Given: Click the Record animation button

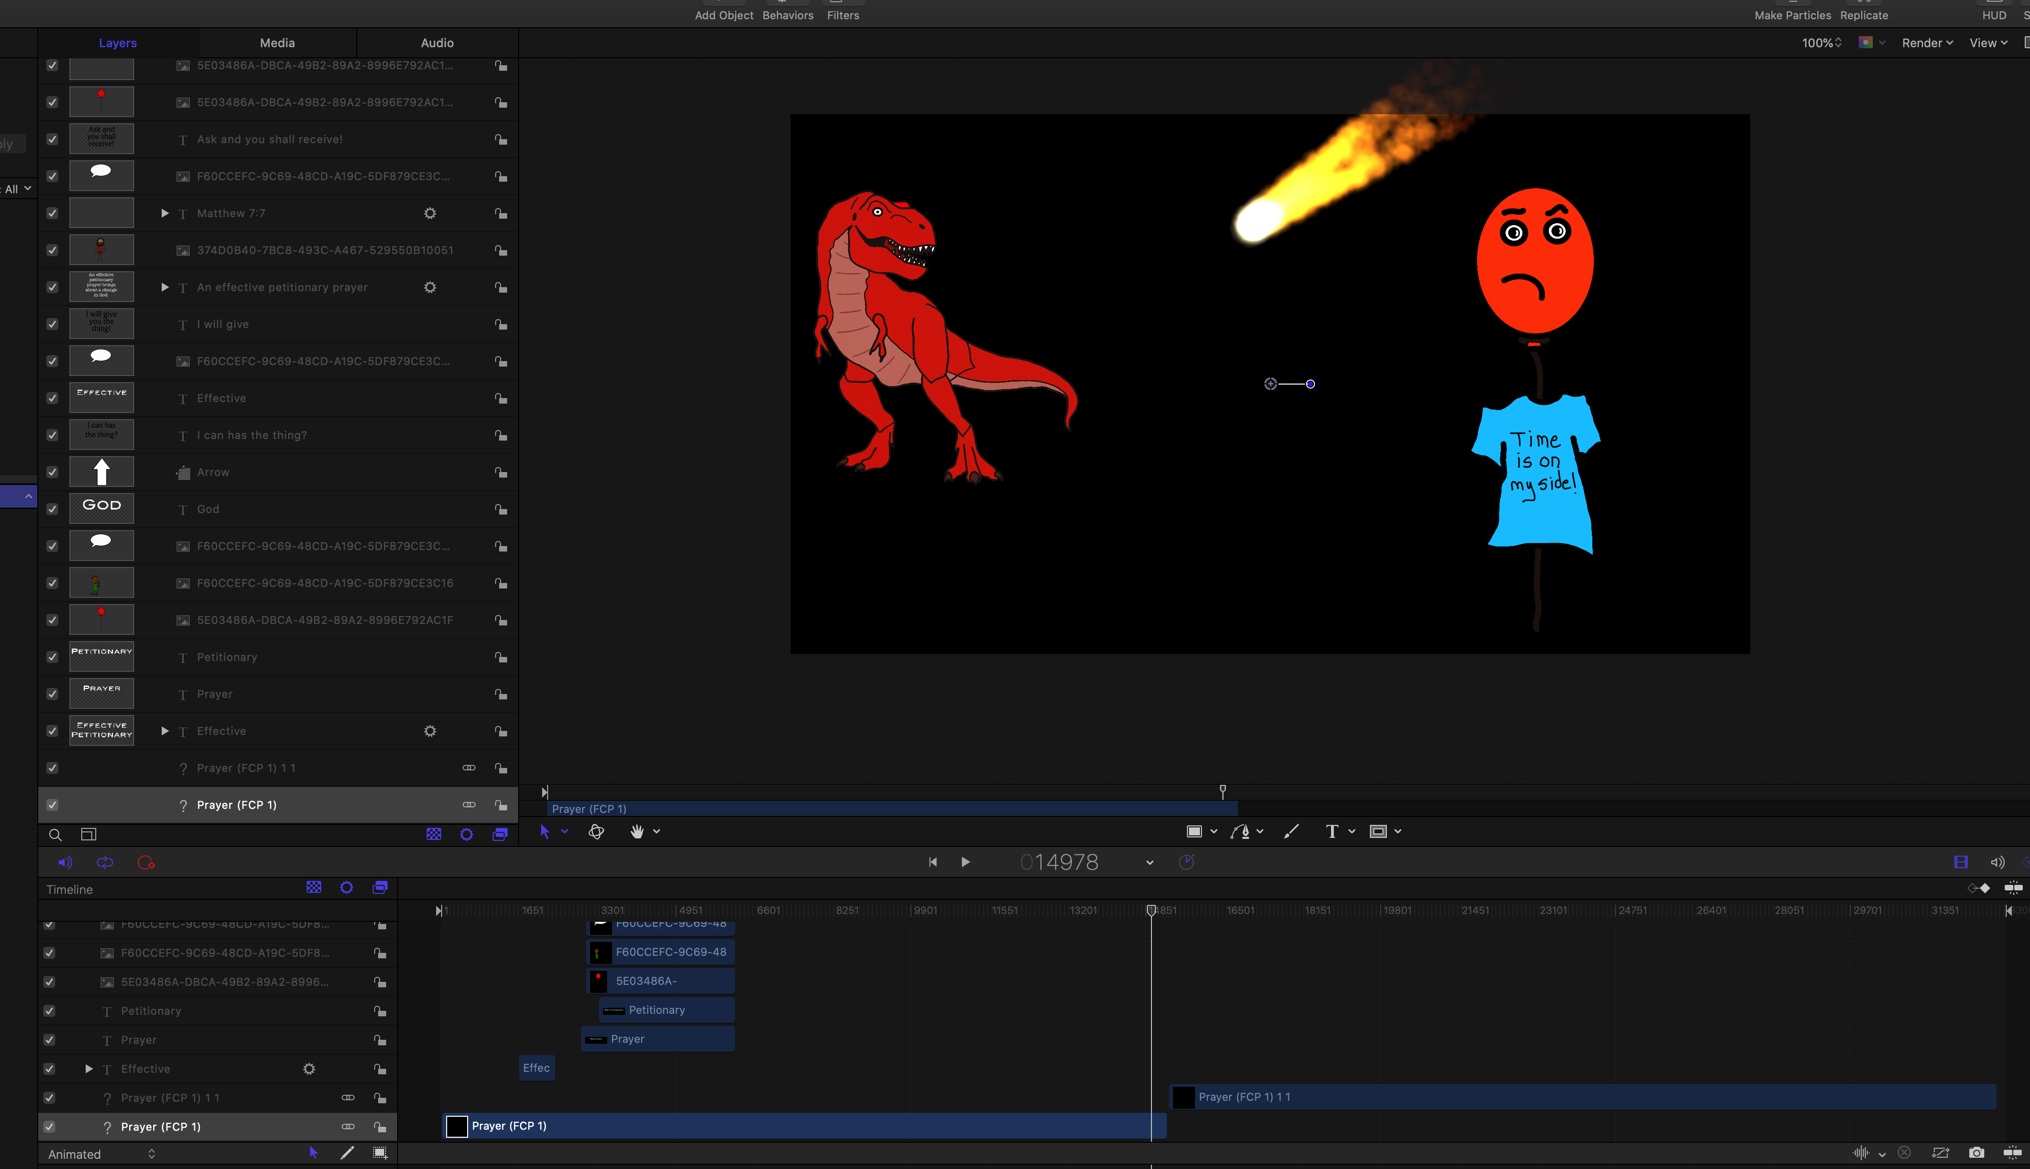Looking at the screenshot, I should pos(146,862).
